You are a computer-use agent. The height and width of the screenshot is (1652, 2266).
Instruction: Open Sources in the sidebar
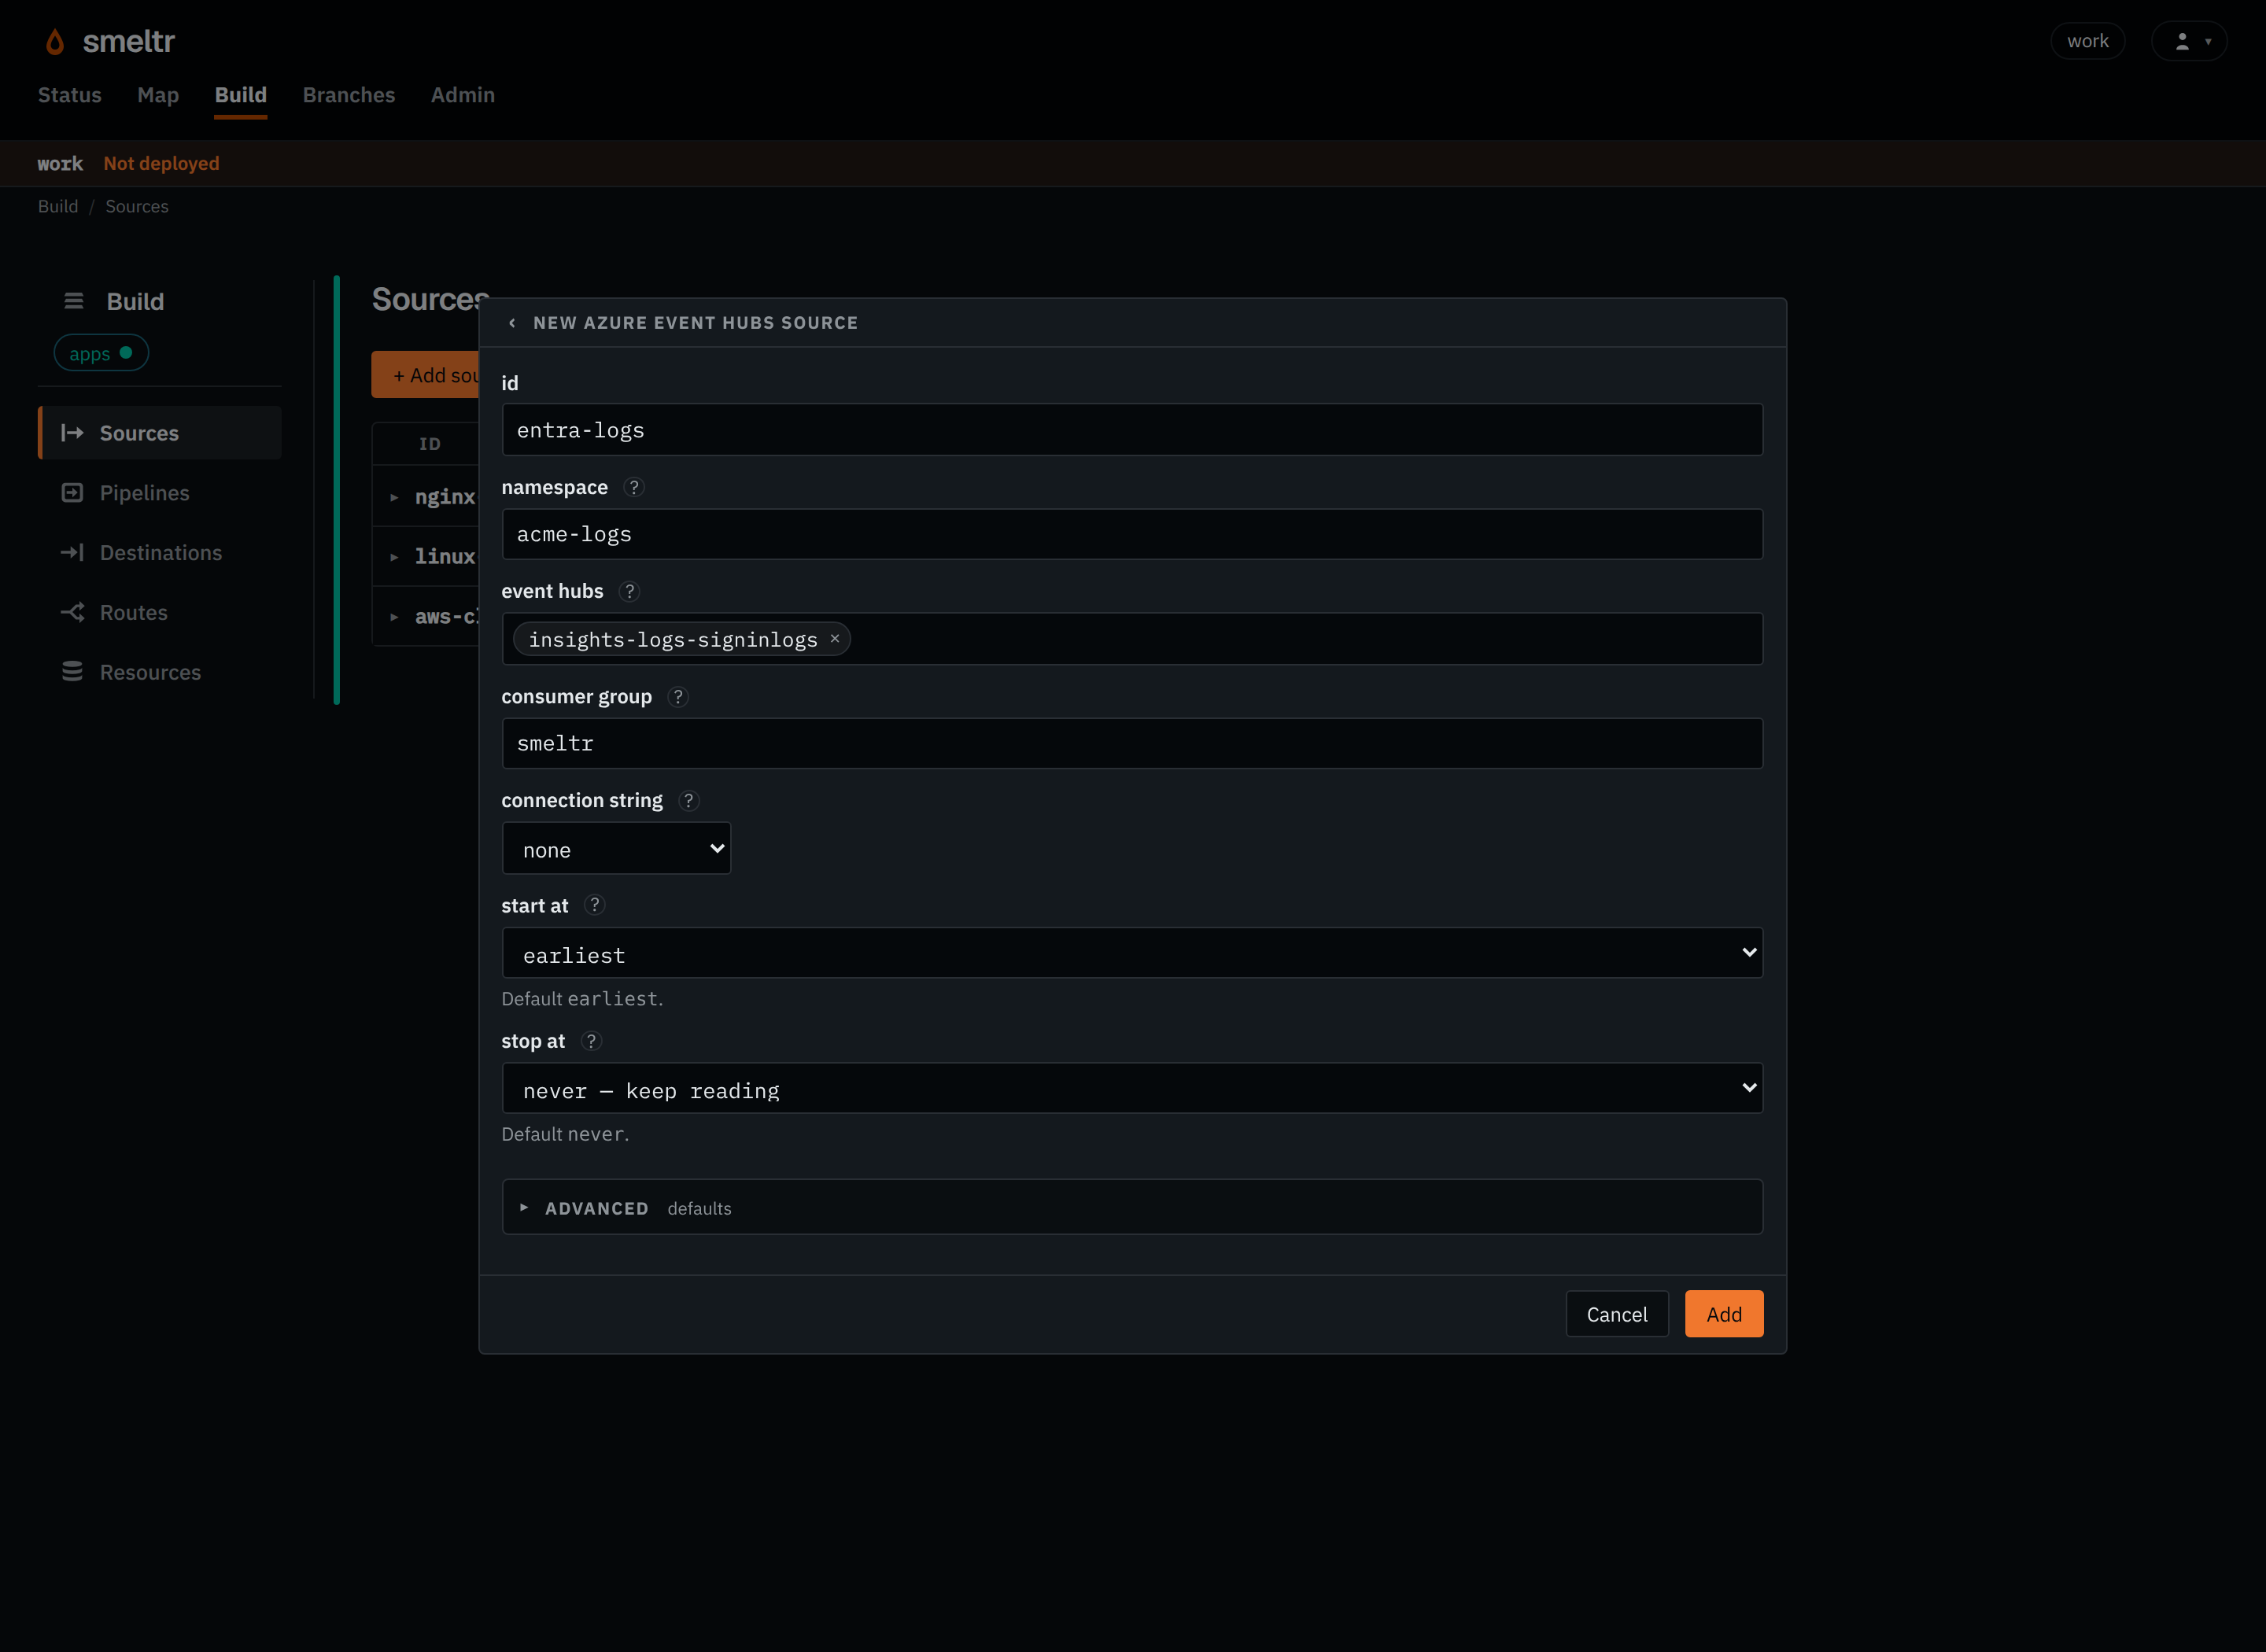point(160,433)
